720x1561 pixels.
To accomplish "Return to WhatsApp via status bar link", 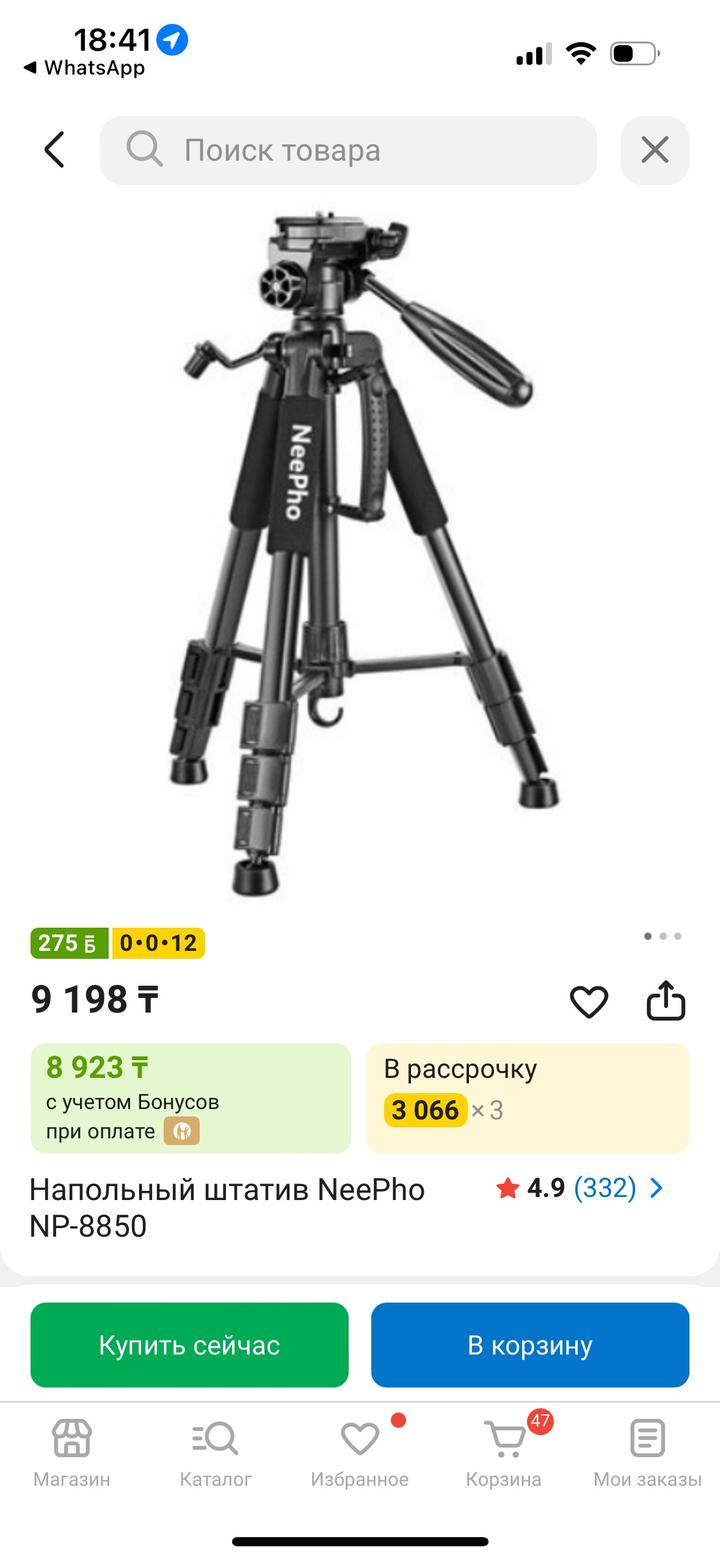I will tap(84, 68).
